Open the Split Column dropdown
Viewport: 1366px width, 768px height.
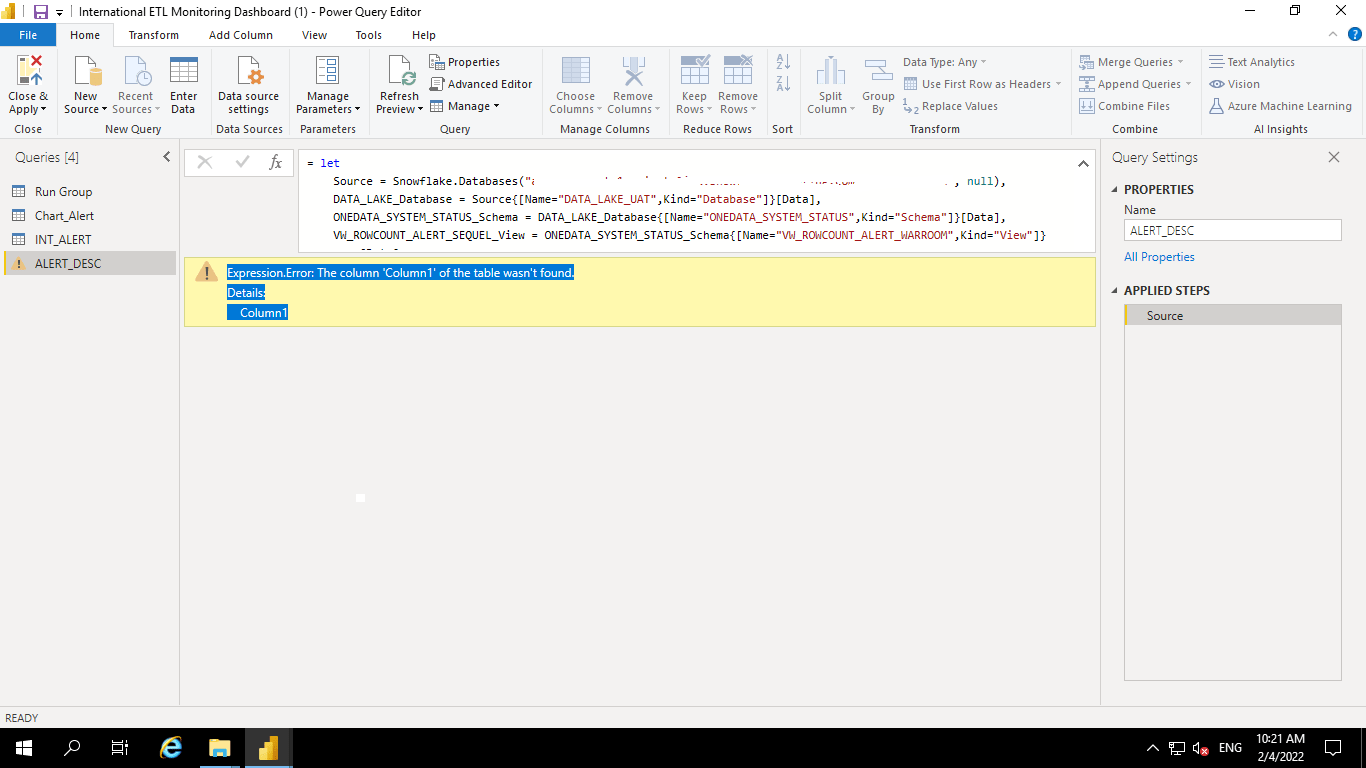tap(830, 84)
